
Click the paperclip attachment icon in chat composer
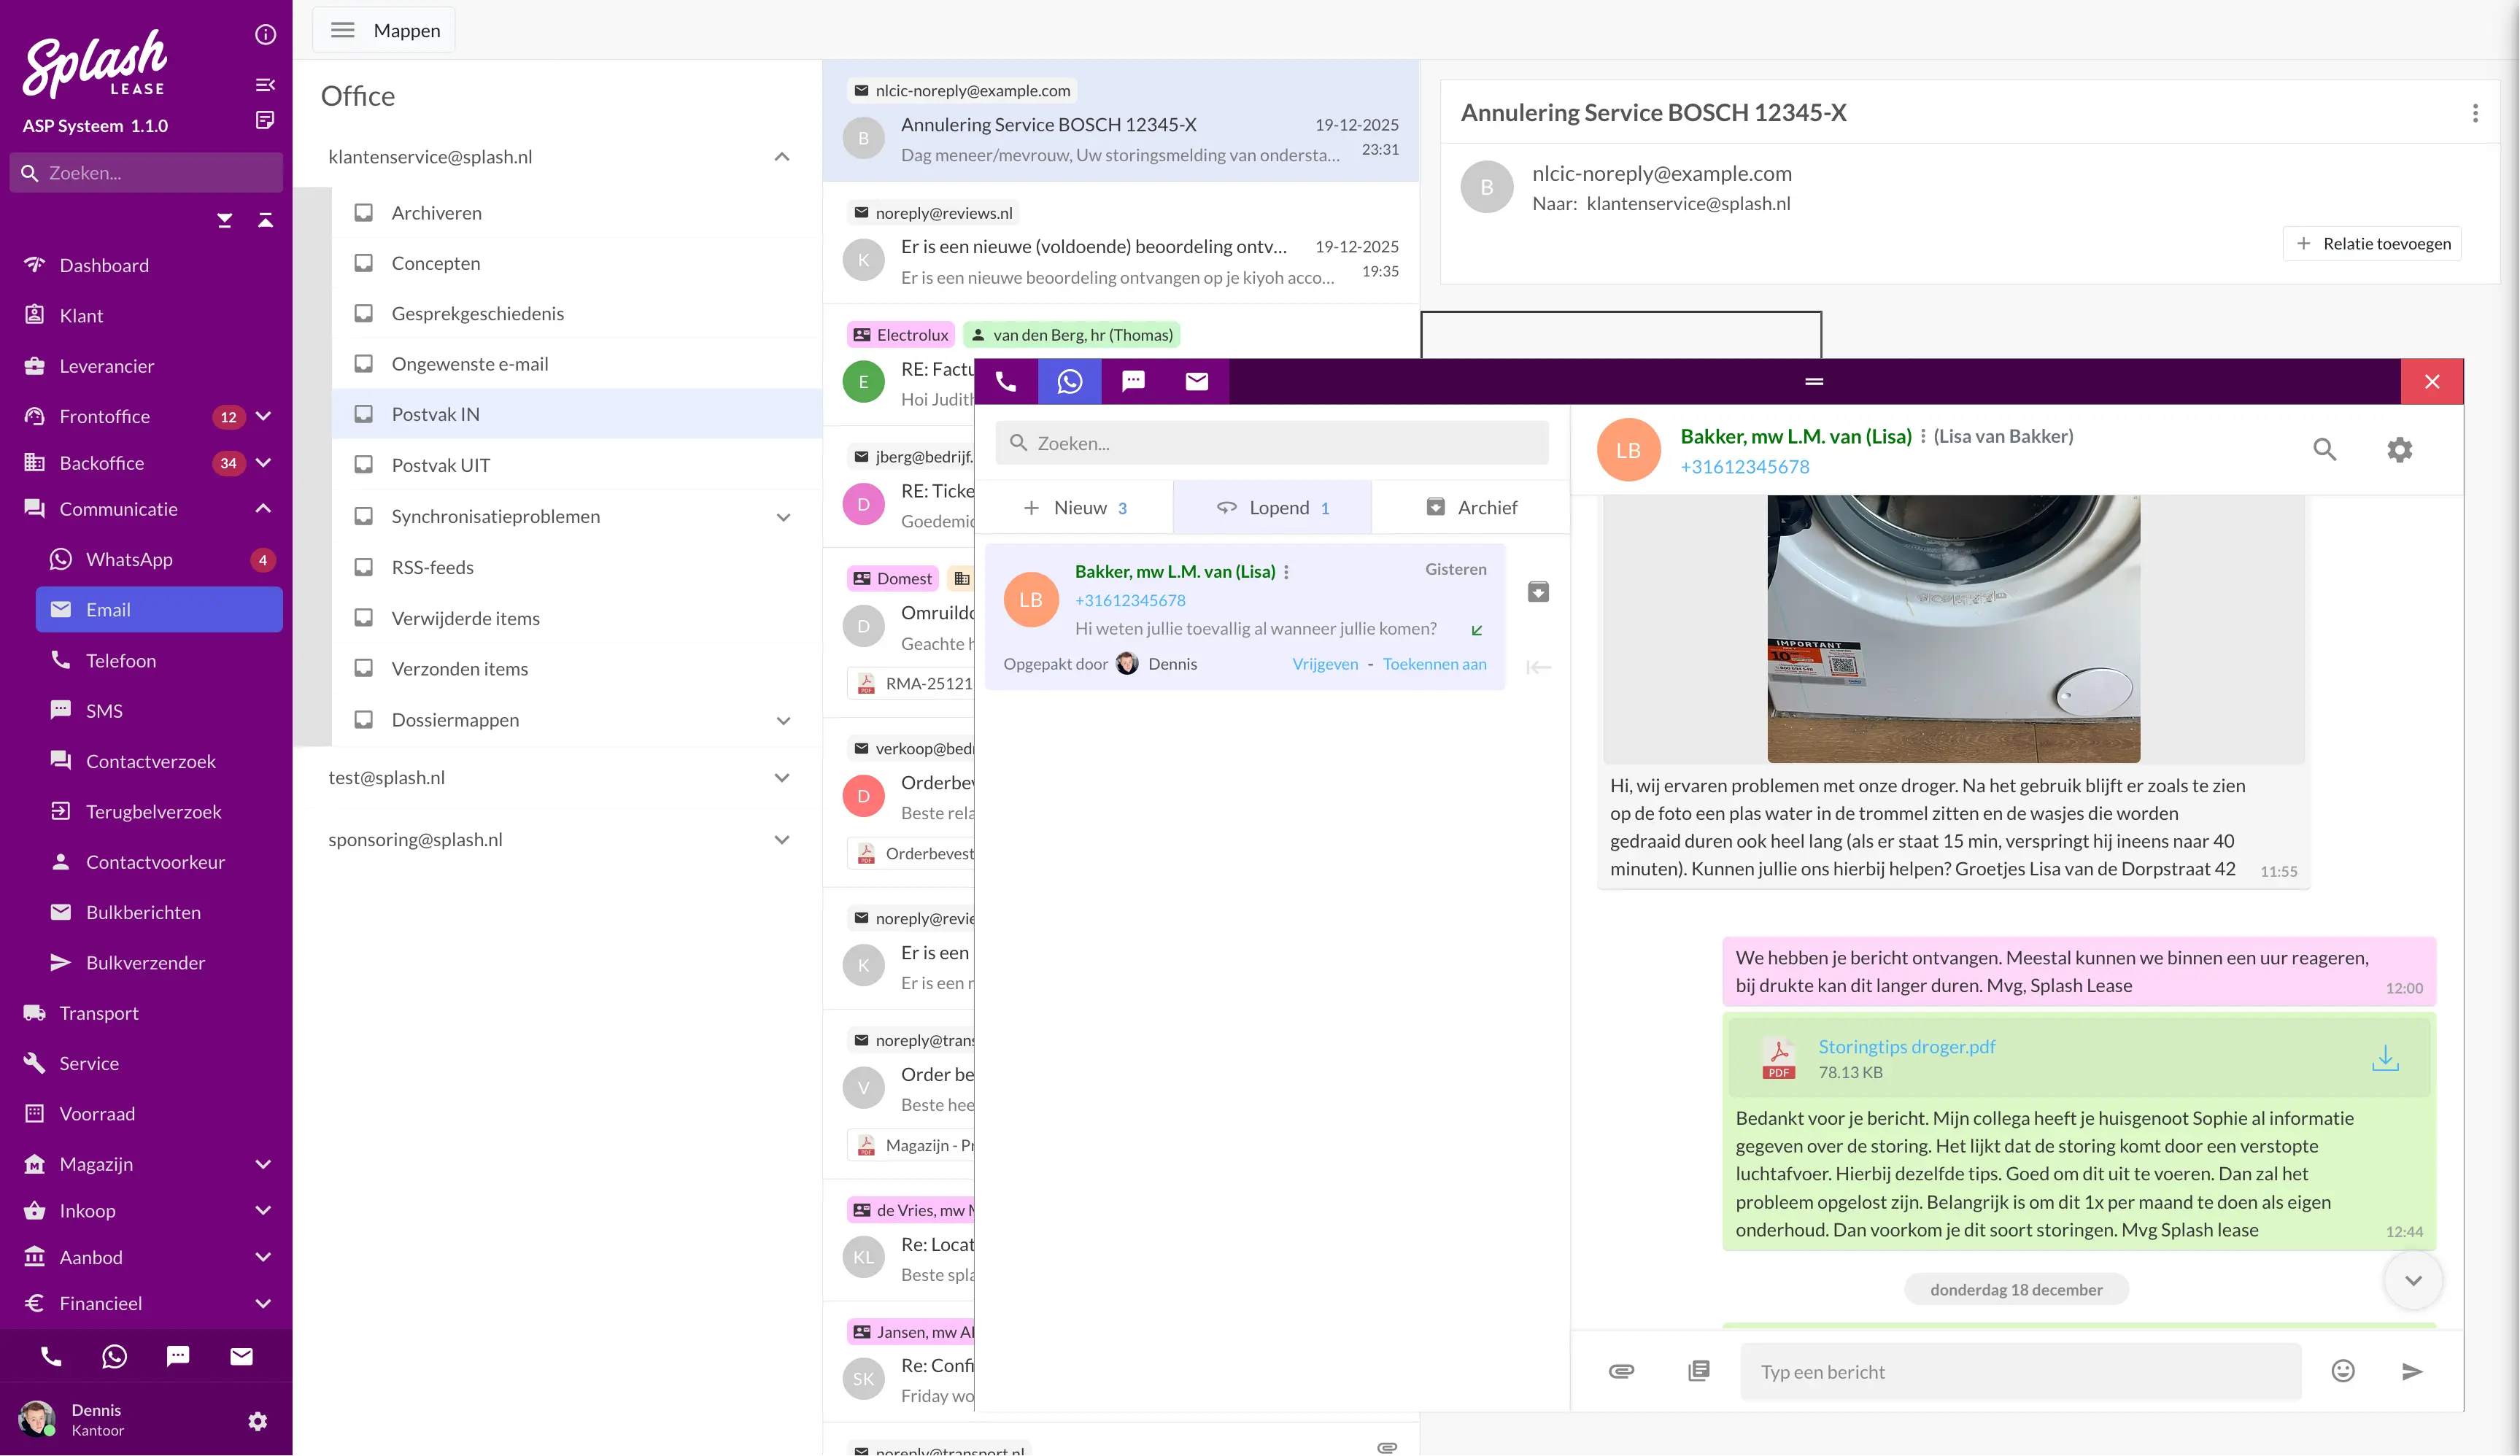tap(1622, 1371)
